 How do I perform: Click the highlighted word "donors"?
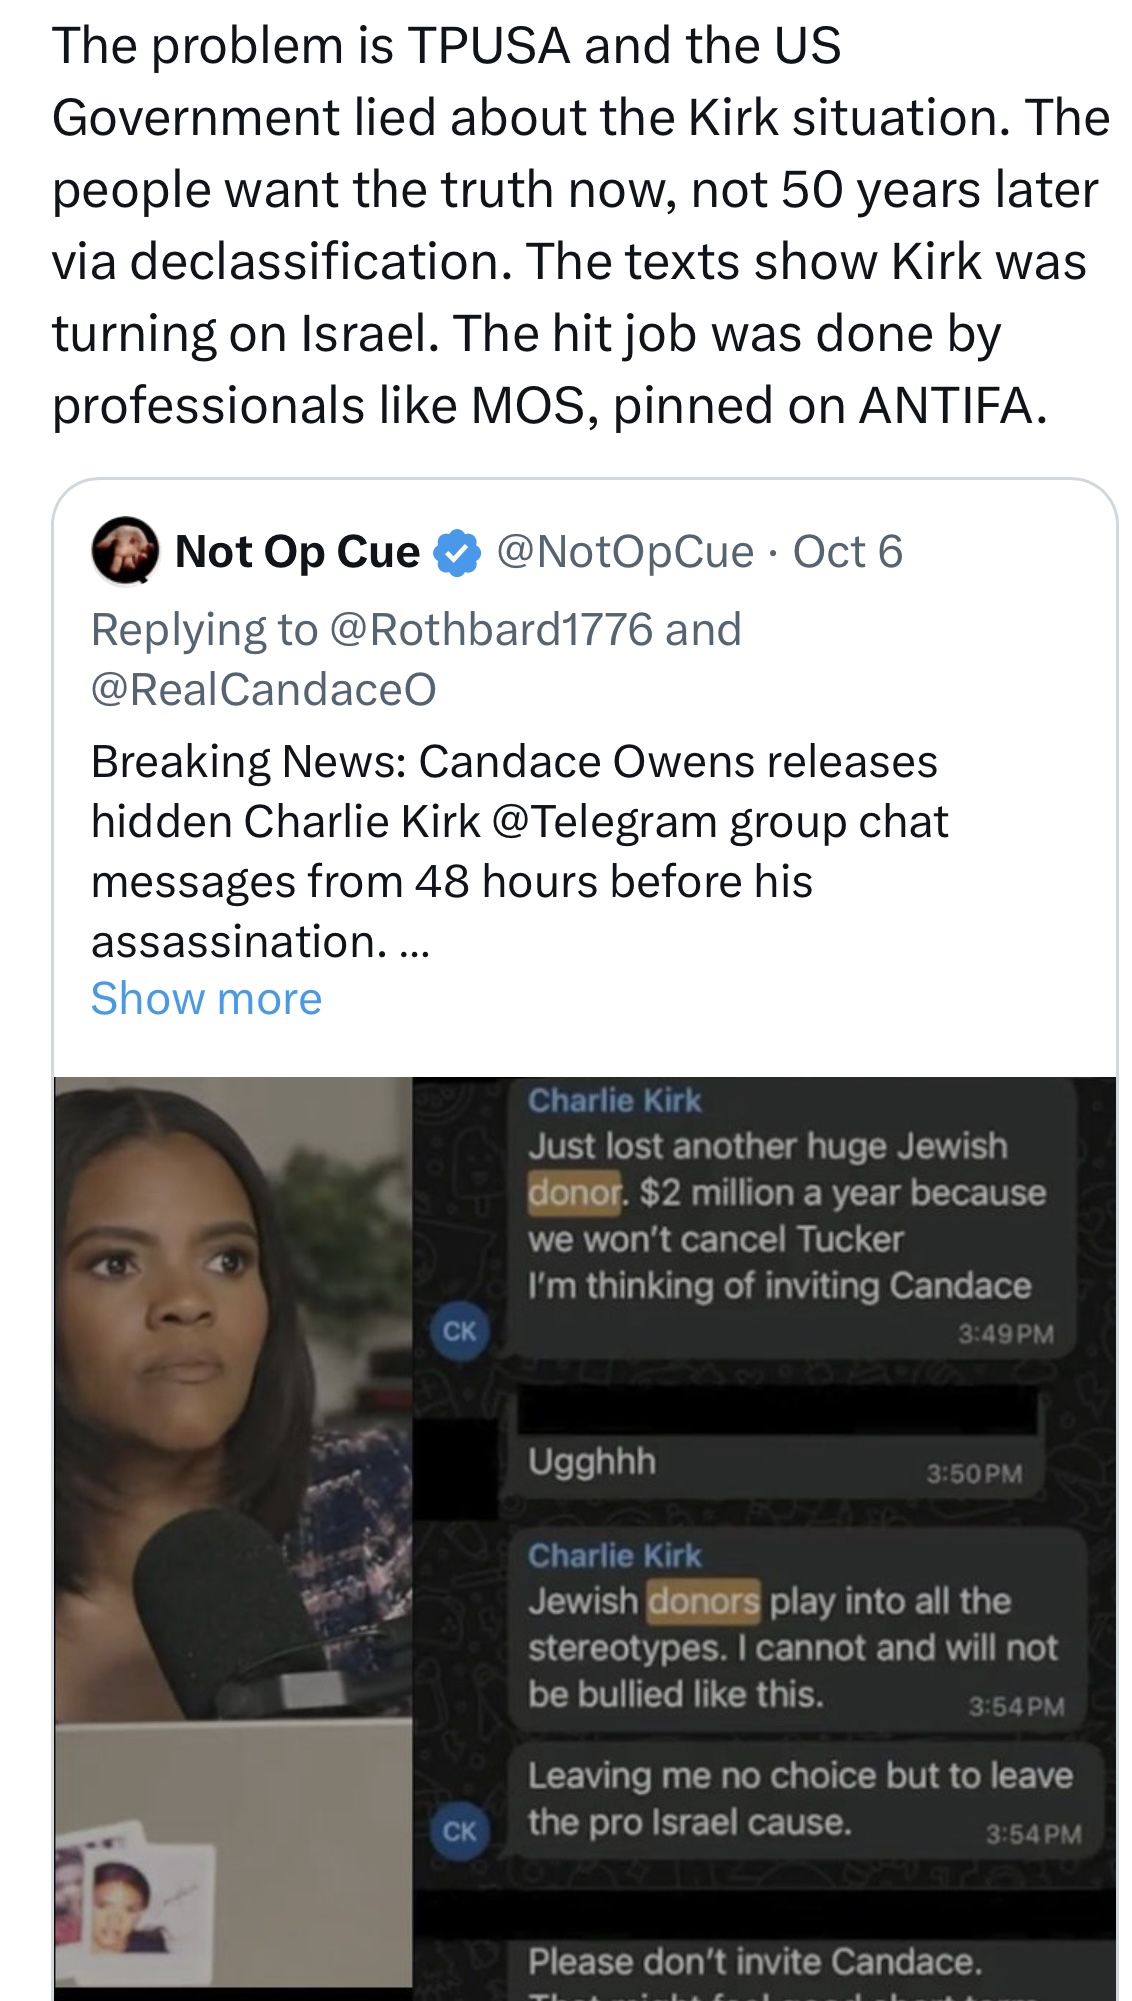point(703,1601)
